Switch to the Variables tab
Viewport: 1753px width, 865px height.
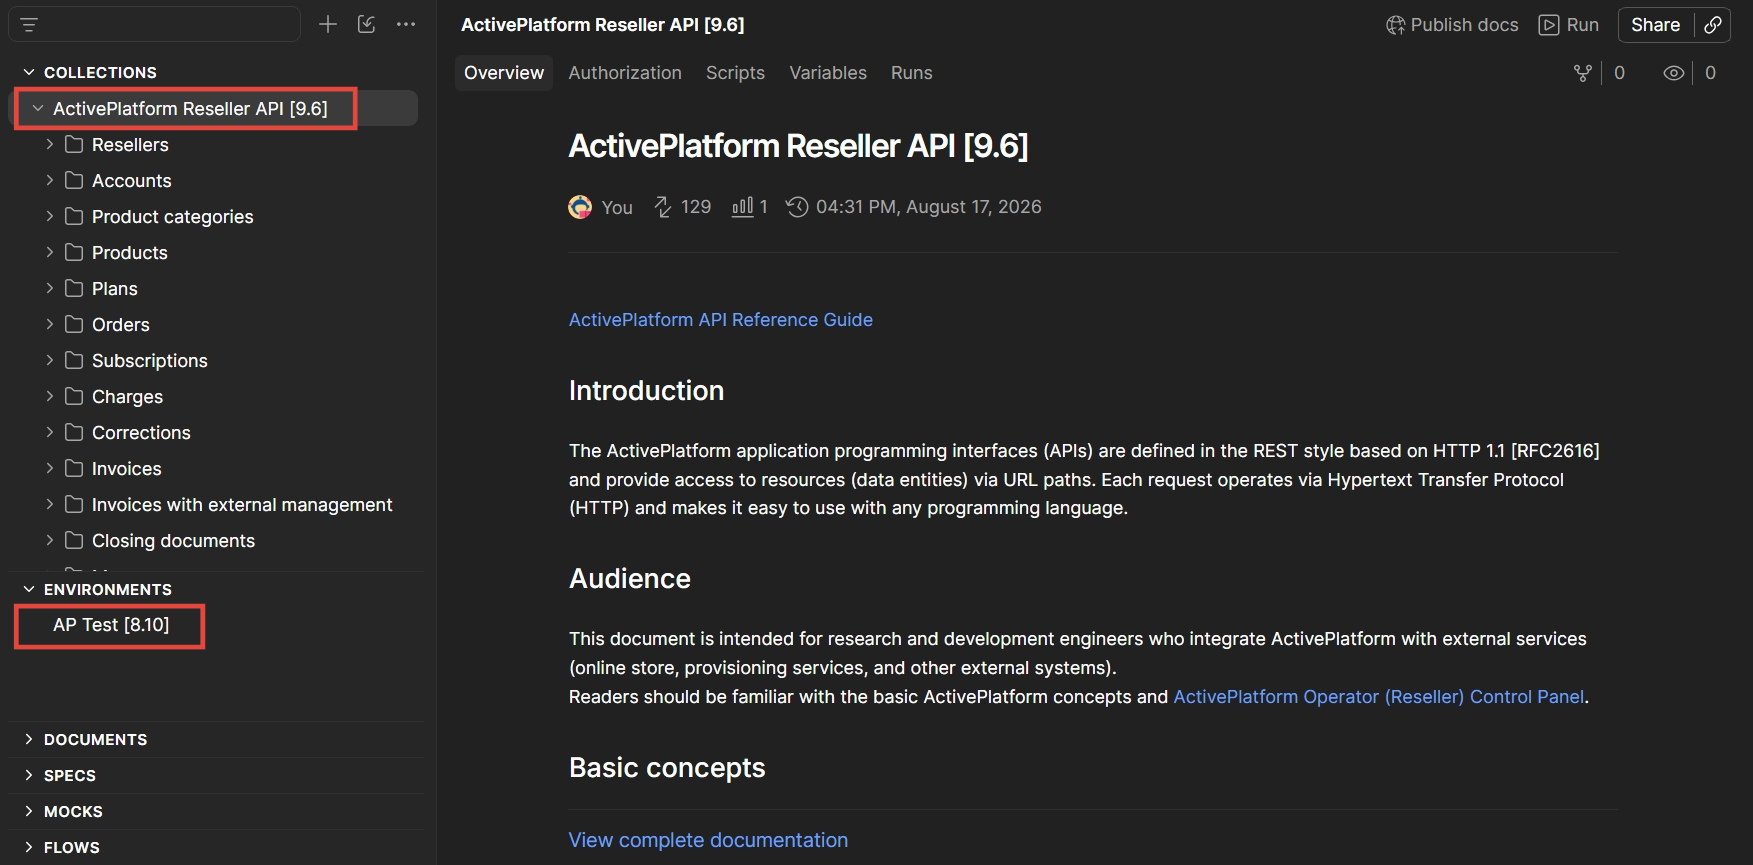(x=828, y=73)
